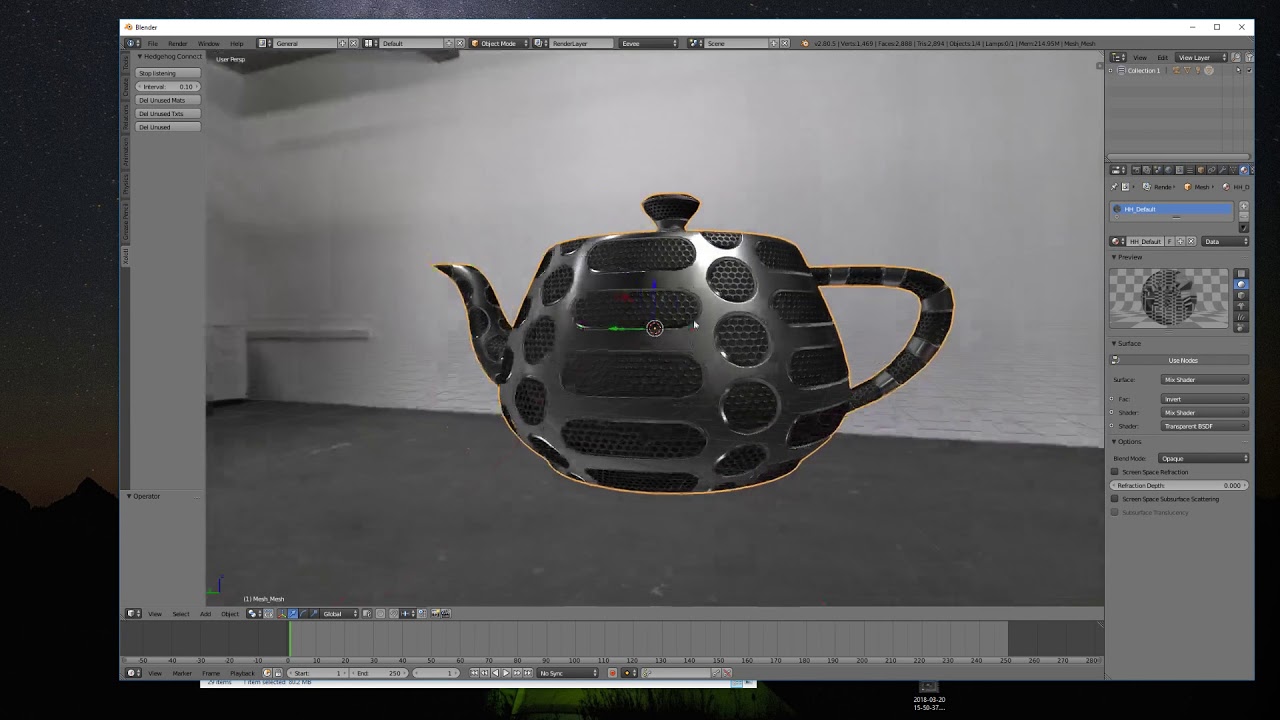This screenshot has height=720, width=1280.
Task: Click the End frame field showing 250
Action: pos(378,673)
